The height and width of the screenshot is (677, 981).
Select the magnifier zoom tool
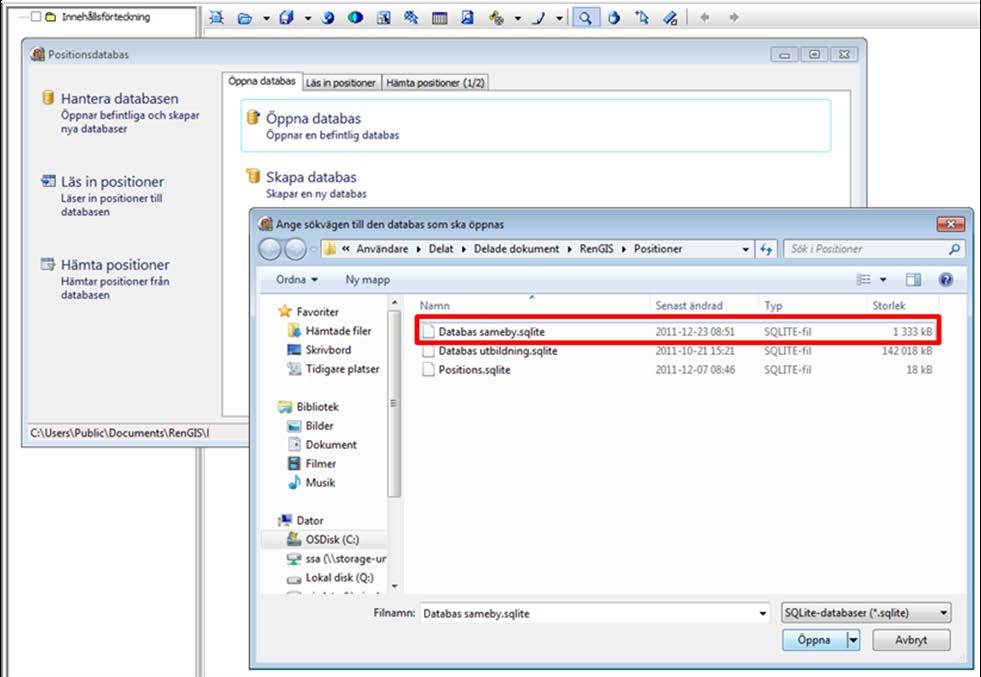[x=585, y=18]
